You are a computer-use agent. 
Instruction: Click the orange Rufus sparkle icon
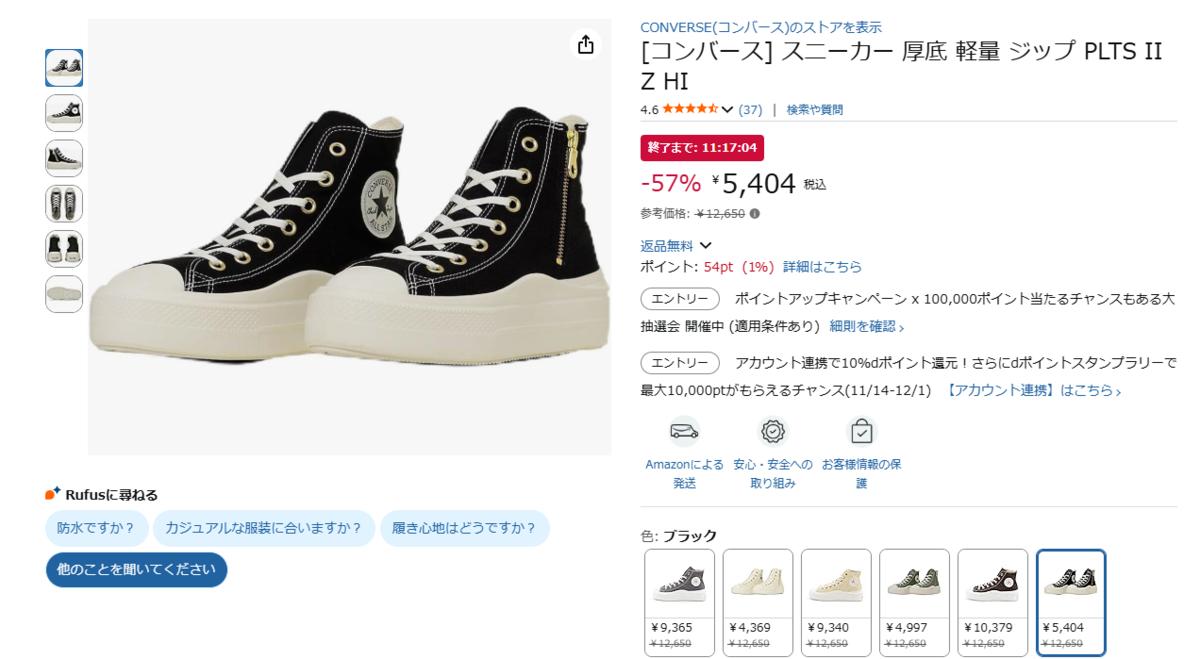tap(53, 493)
